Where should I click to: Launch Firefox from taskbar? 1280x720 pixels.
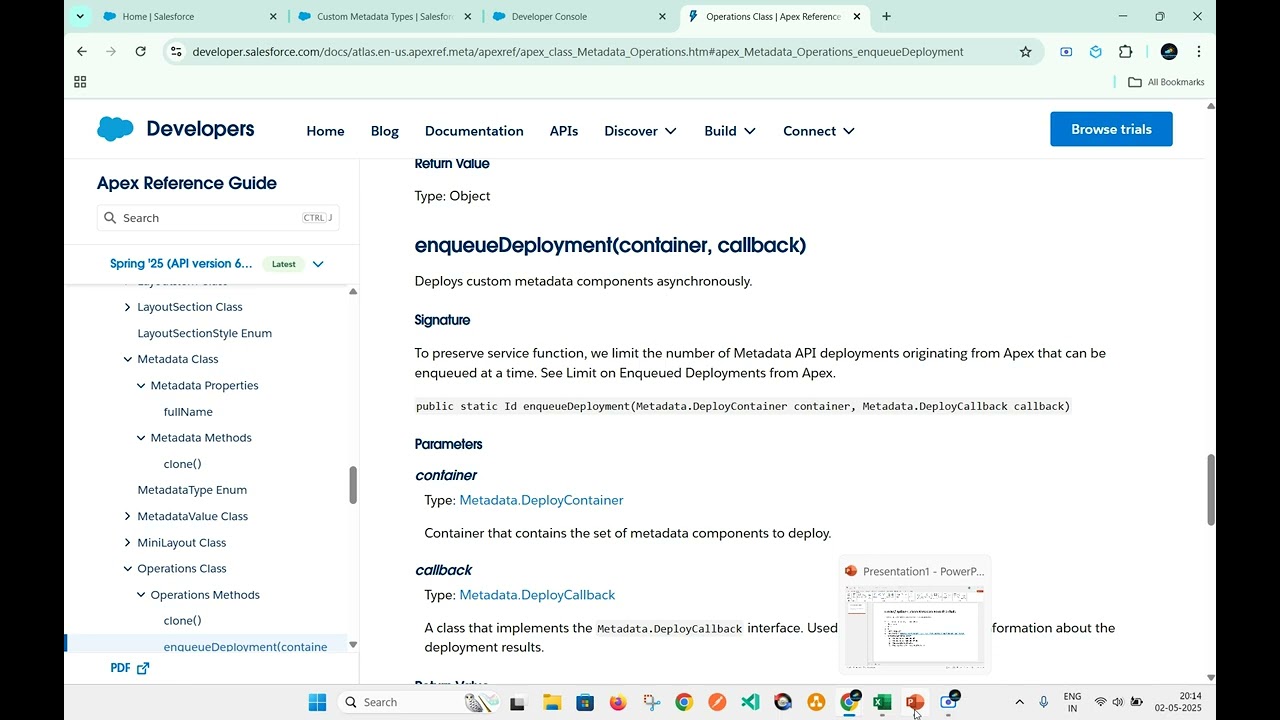[x=618, y=702]
